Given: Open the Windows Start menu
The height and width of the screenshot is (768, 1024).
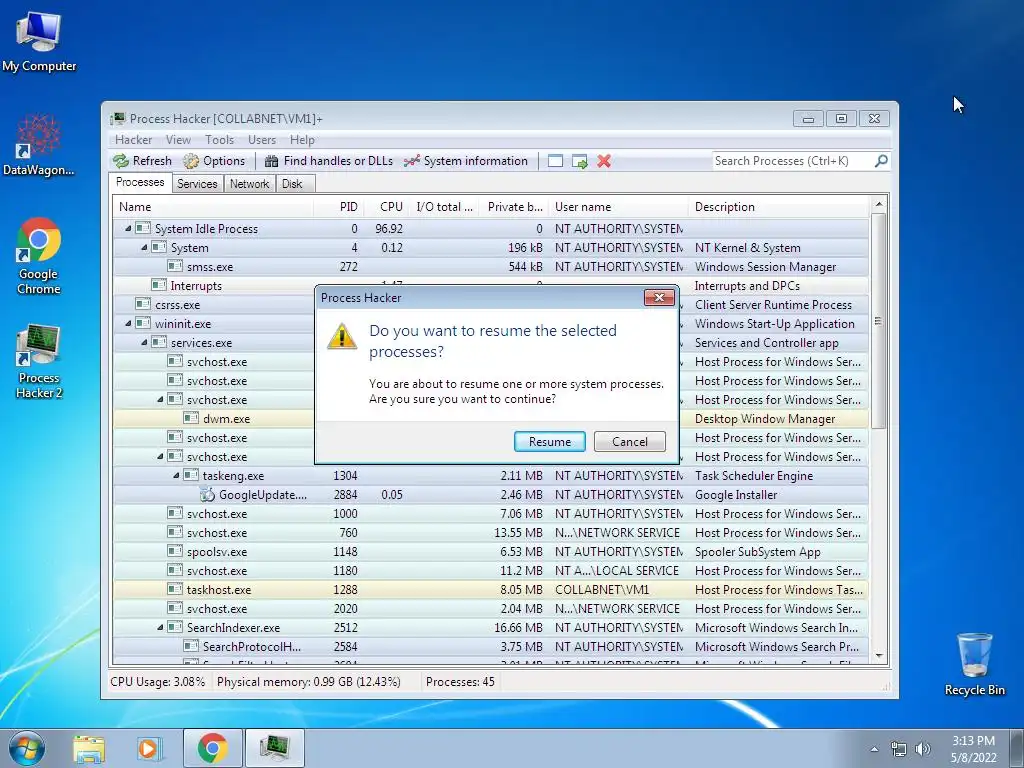Looking at the screenshot, I should (26, 748).
